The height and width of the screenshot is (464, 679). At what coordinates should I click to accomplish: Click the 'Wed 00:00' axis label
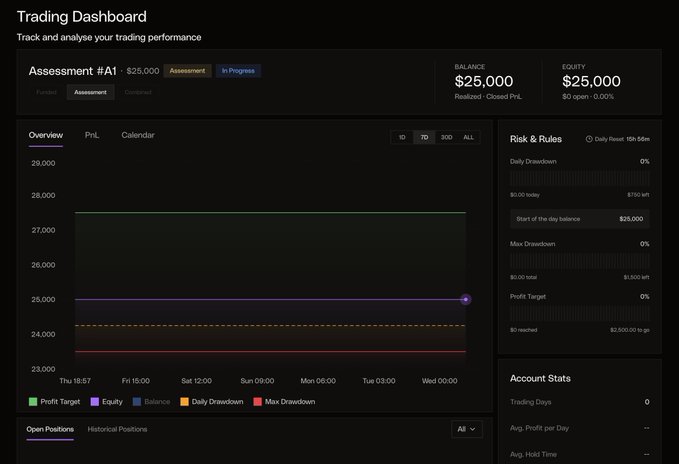[440, 381]
